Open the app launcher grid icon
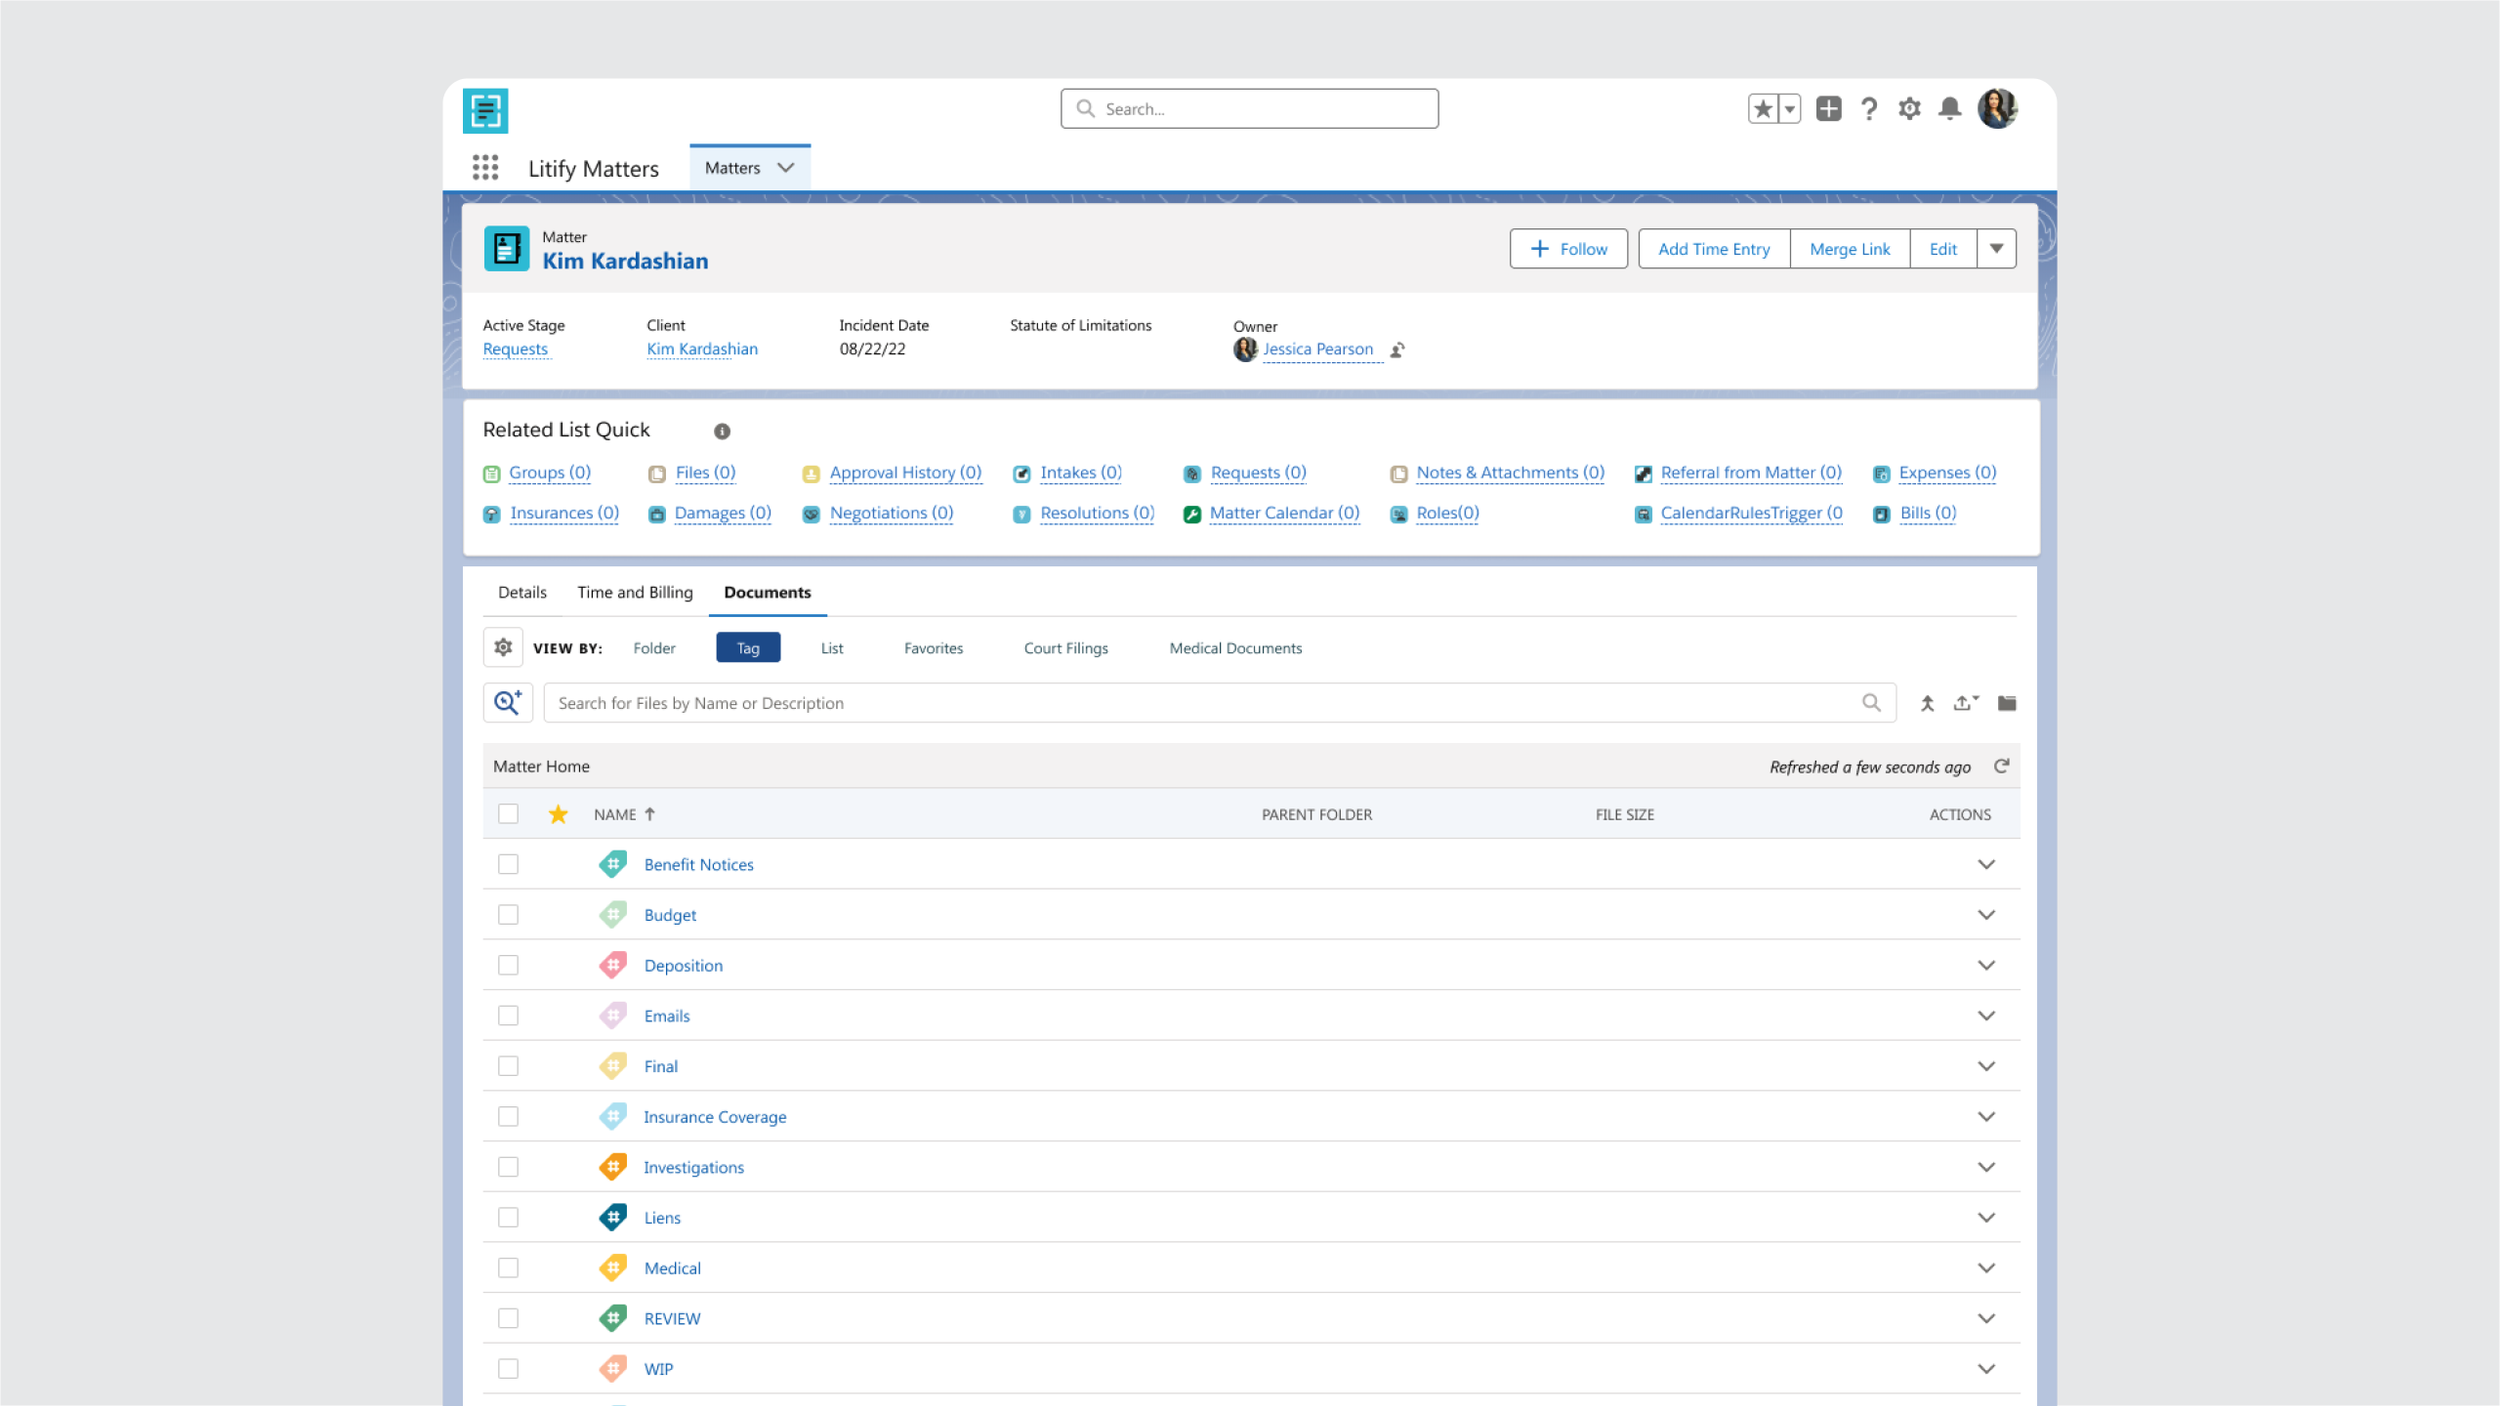The image size is (2500, 1406). [x=485, y=167]
